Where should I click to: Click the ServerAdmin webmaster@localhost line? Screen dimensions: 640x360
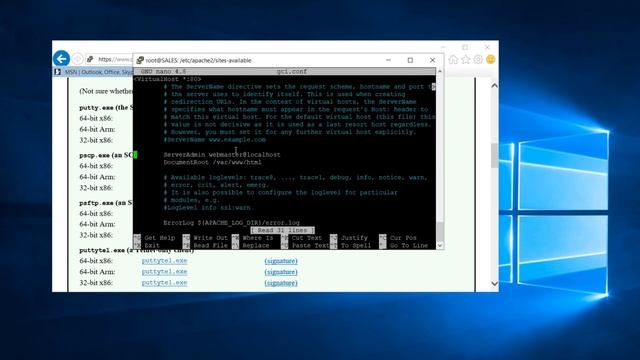[222, 155]
